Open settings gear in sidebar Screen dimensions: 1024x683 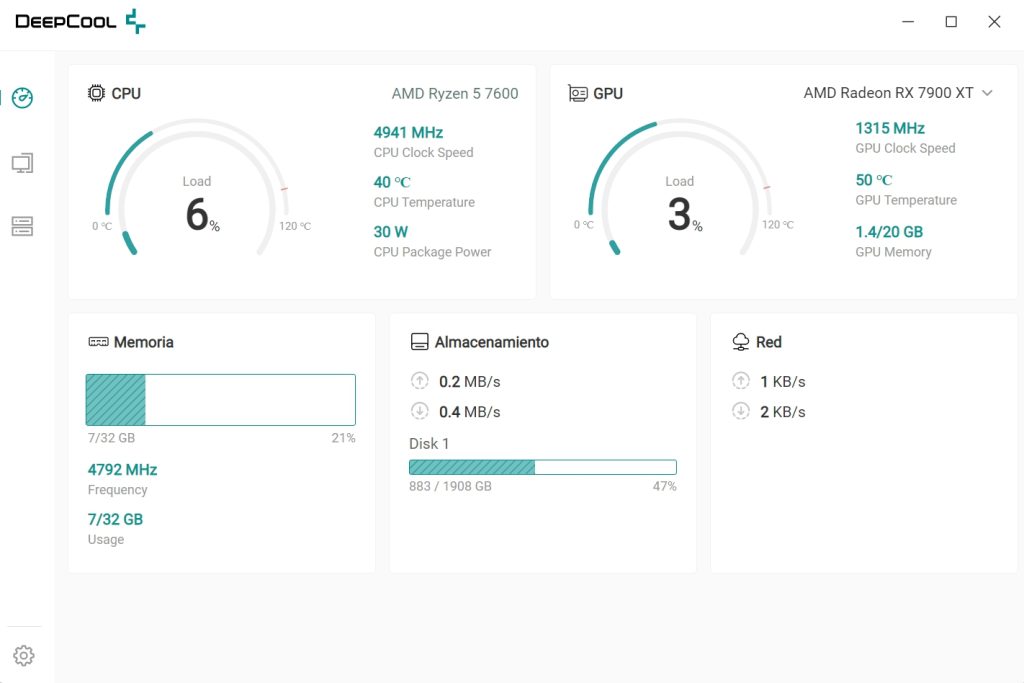[24, 656]
